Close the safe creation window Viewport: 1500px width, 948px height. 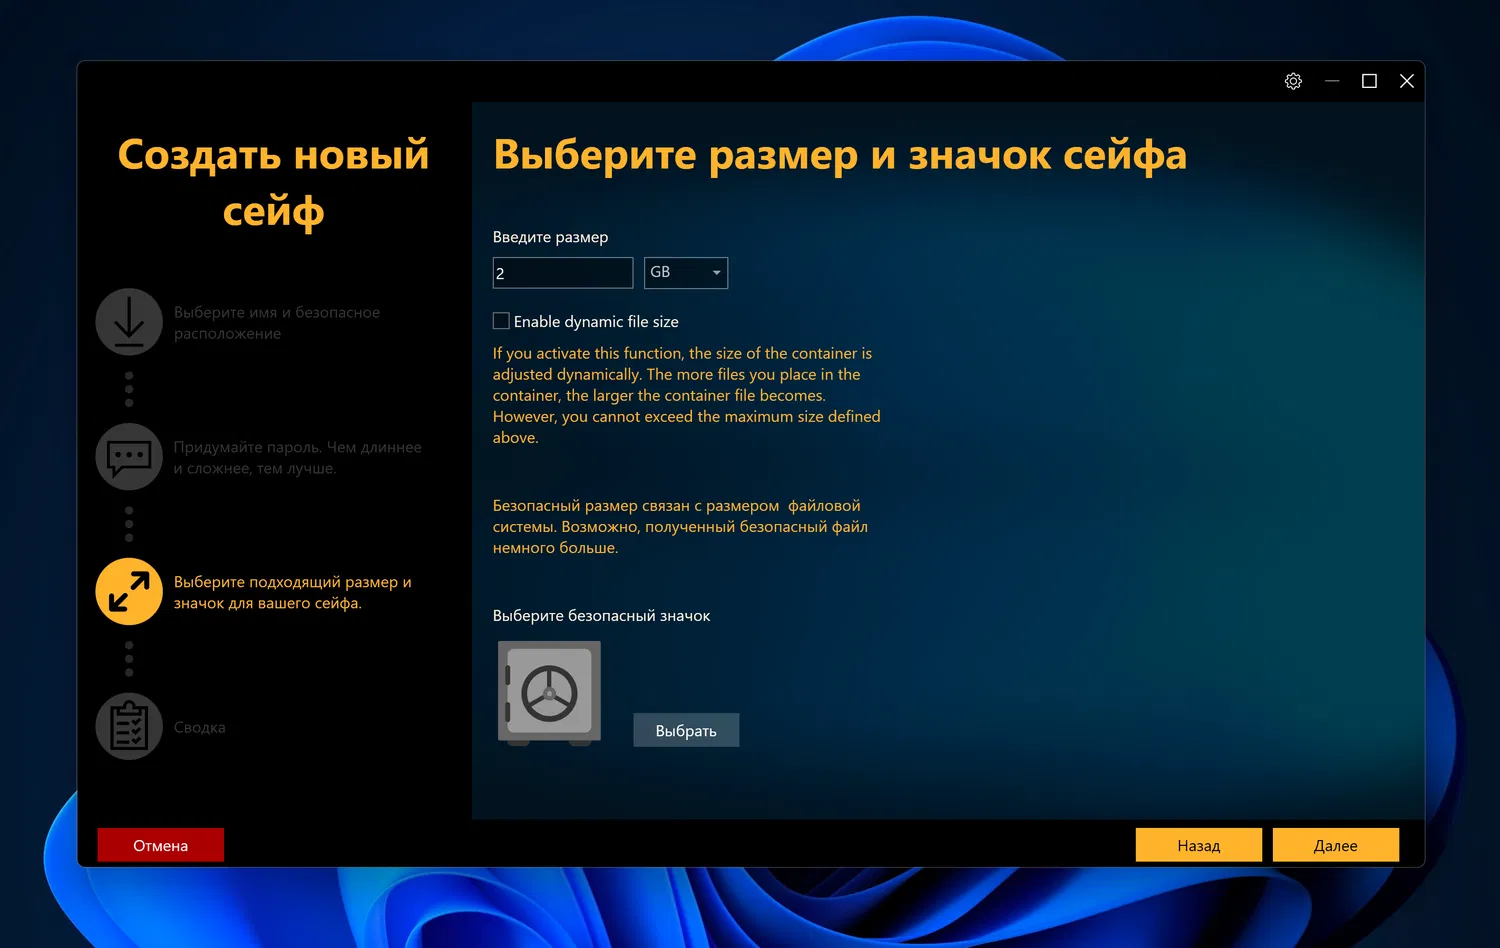[x=1407, y=81]
